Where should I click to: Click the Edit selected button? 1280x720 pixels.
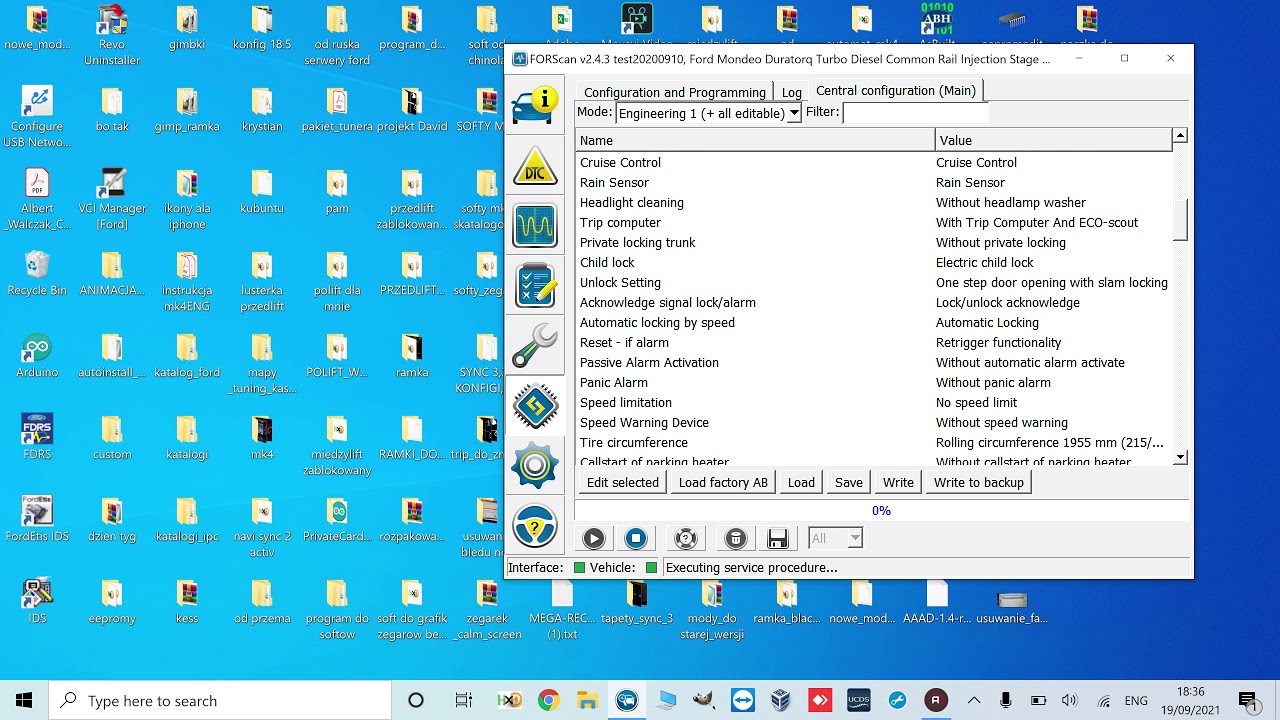click(623, 482)
